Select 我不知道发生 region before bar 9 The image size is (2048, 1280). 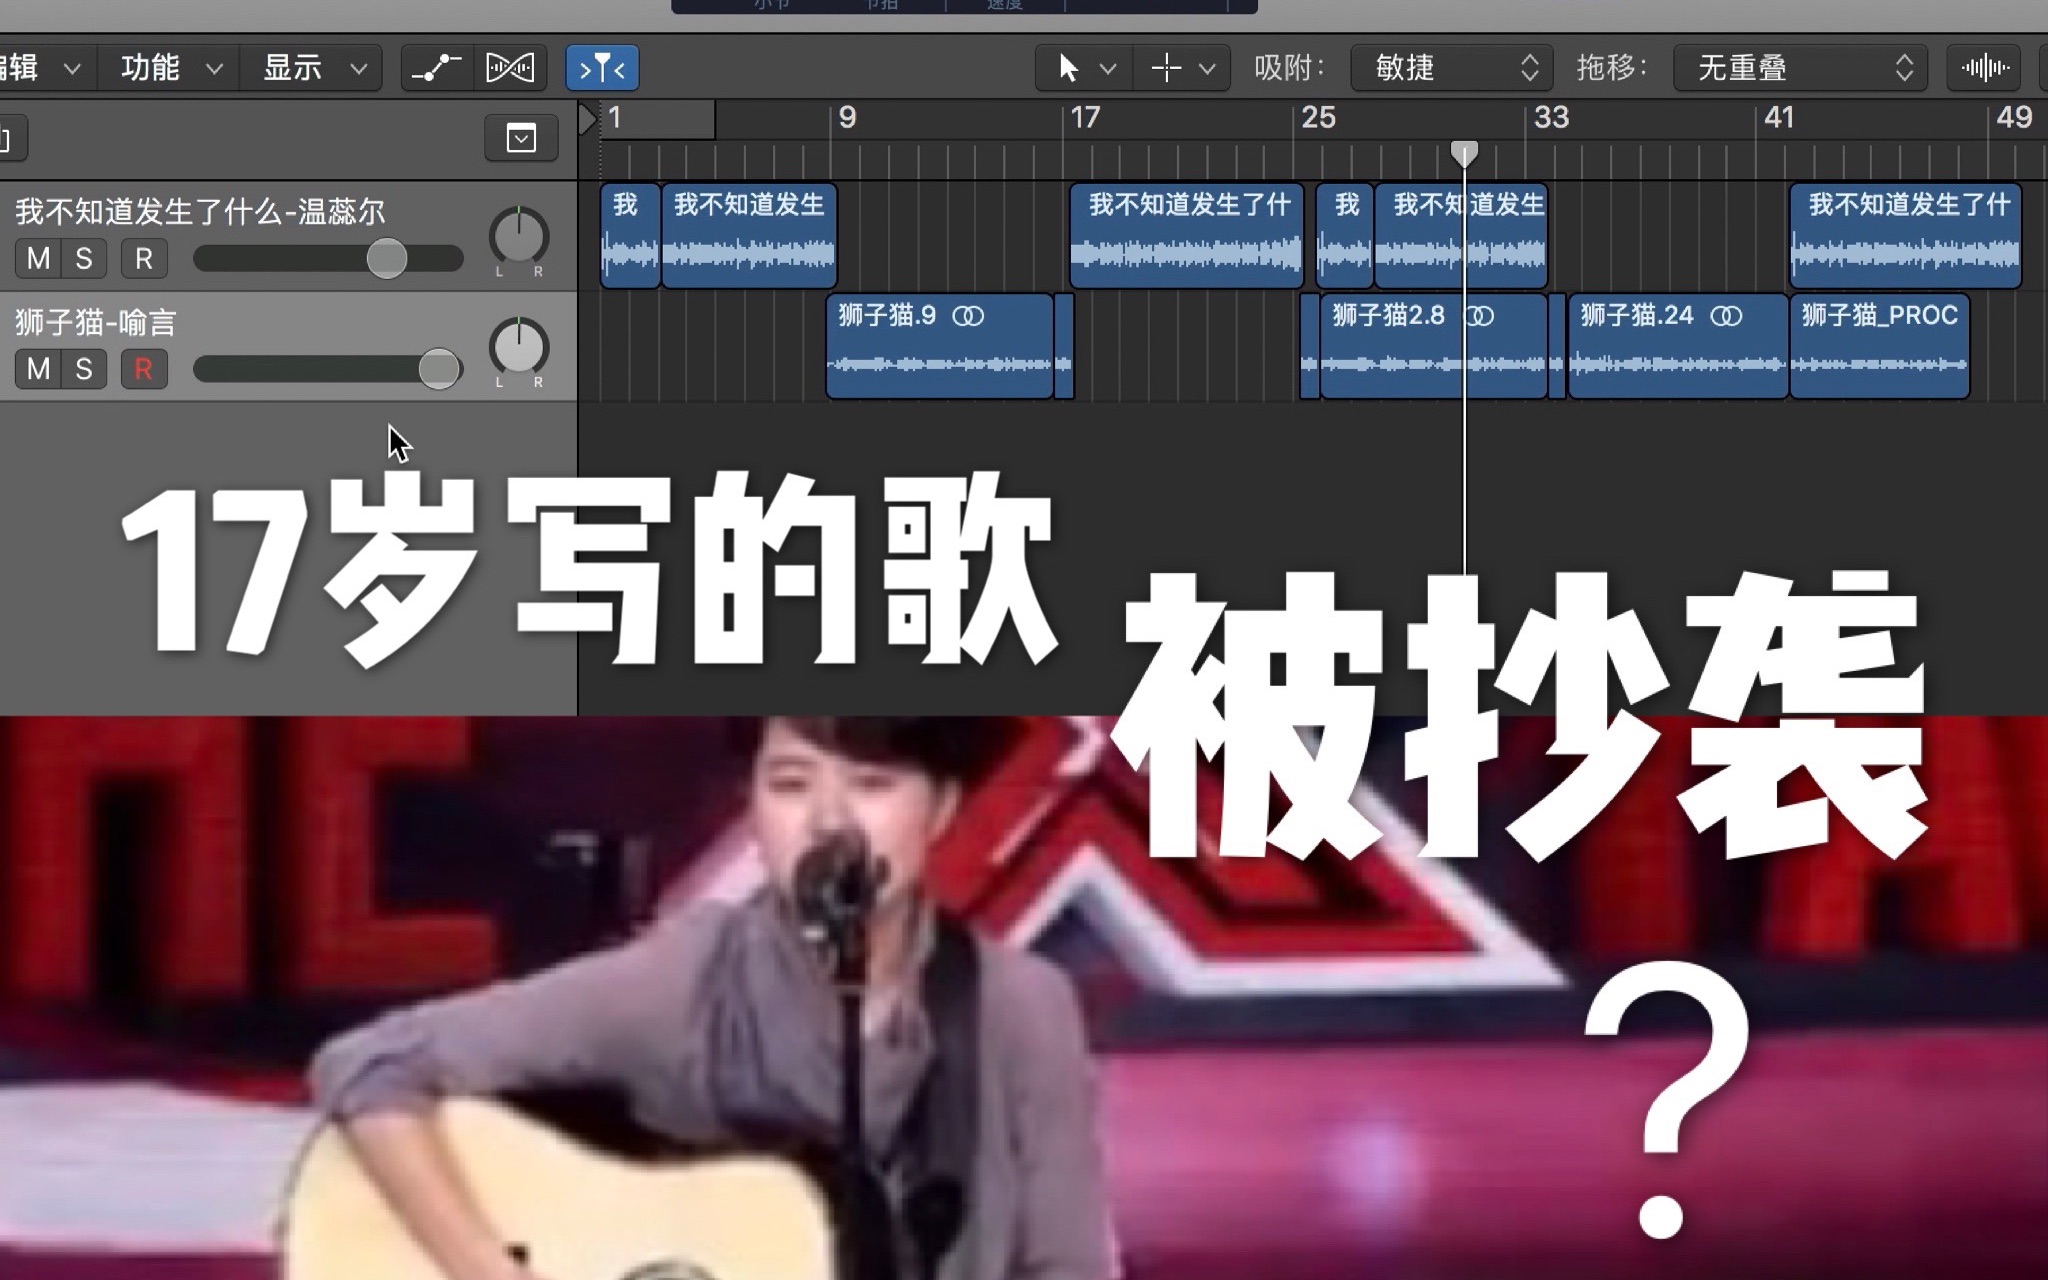(749, 236)
